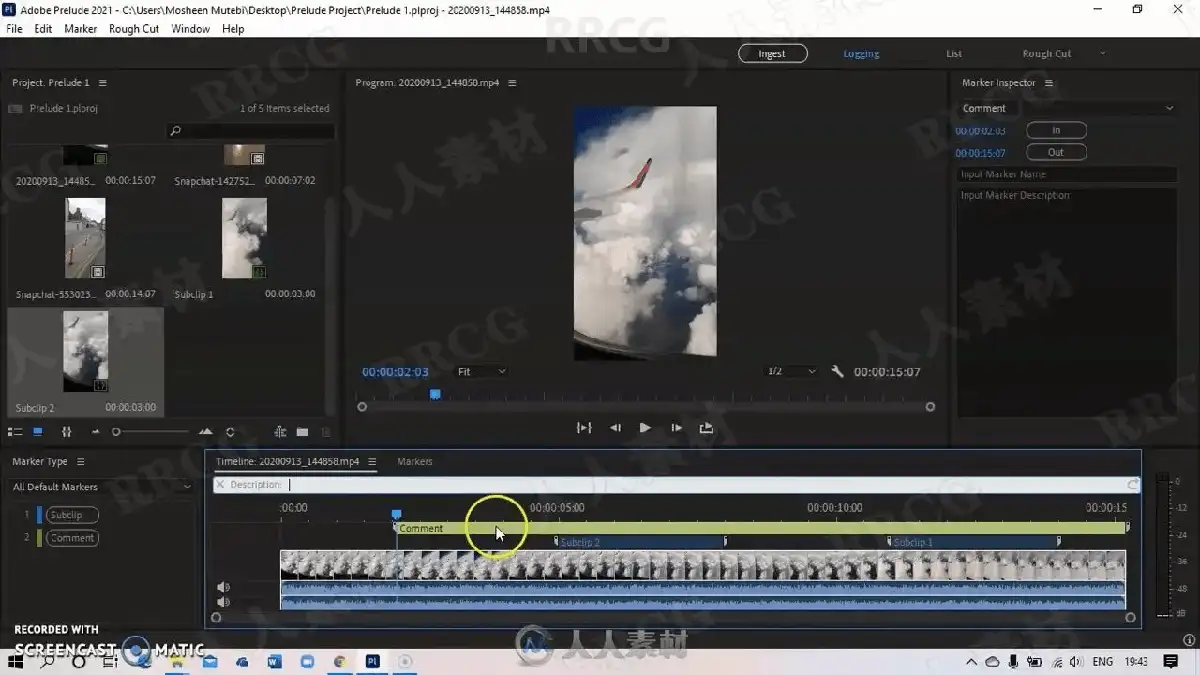1200x675 pixels.
Task: Switch to the Rough Cut workspace
Action: click(1046, 54)
